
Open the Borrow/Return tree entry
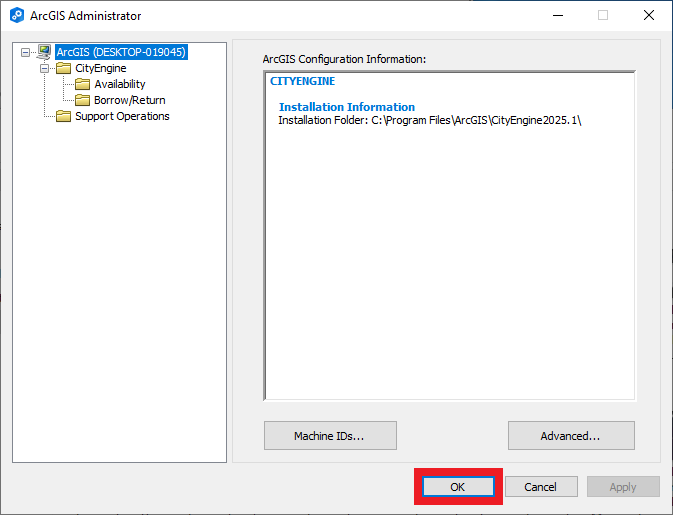(130, 100)
